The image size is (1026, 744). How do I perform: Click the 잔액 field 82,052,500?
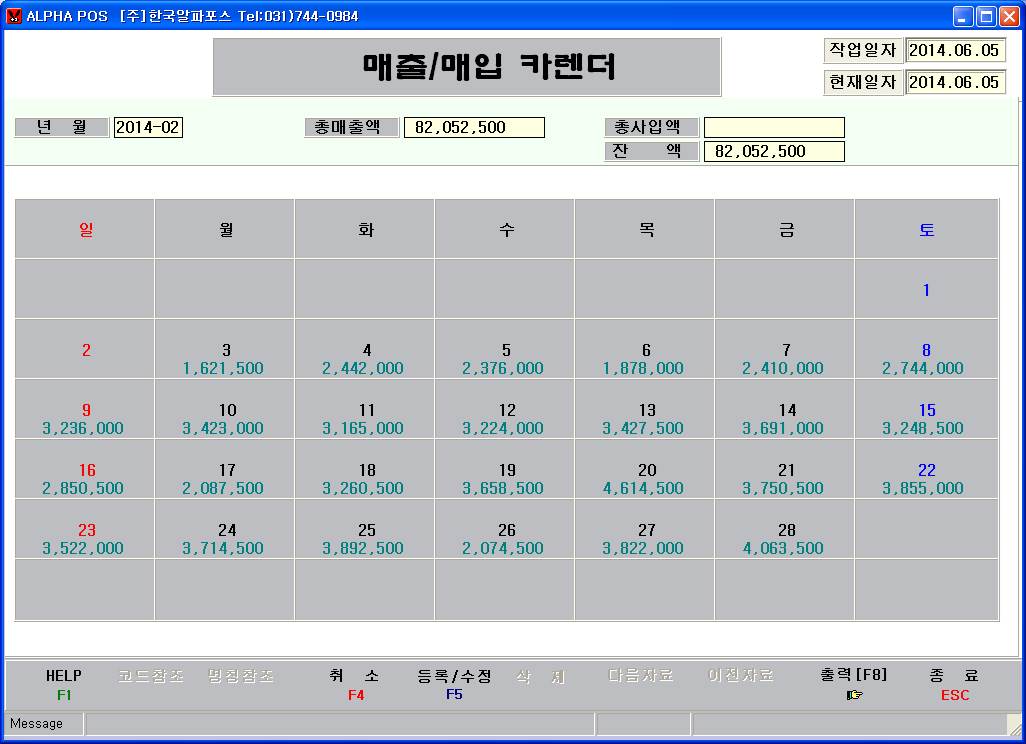774,151
